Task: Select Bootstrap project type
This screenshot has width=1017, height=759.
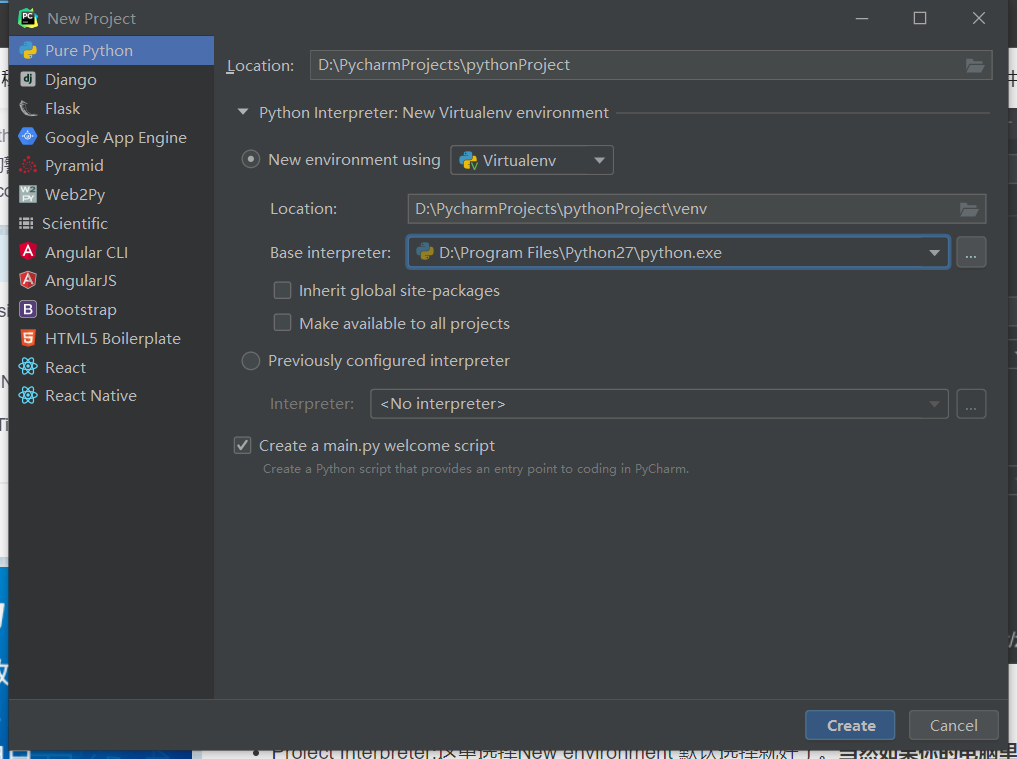Action: [112, 309]
